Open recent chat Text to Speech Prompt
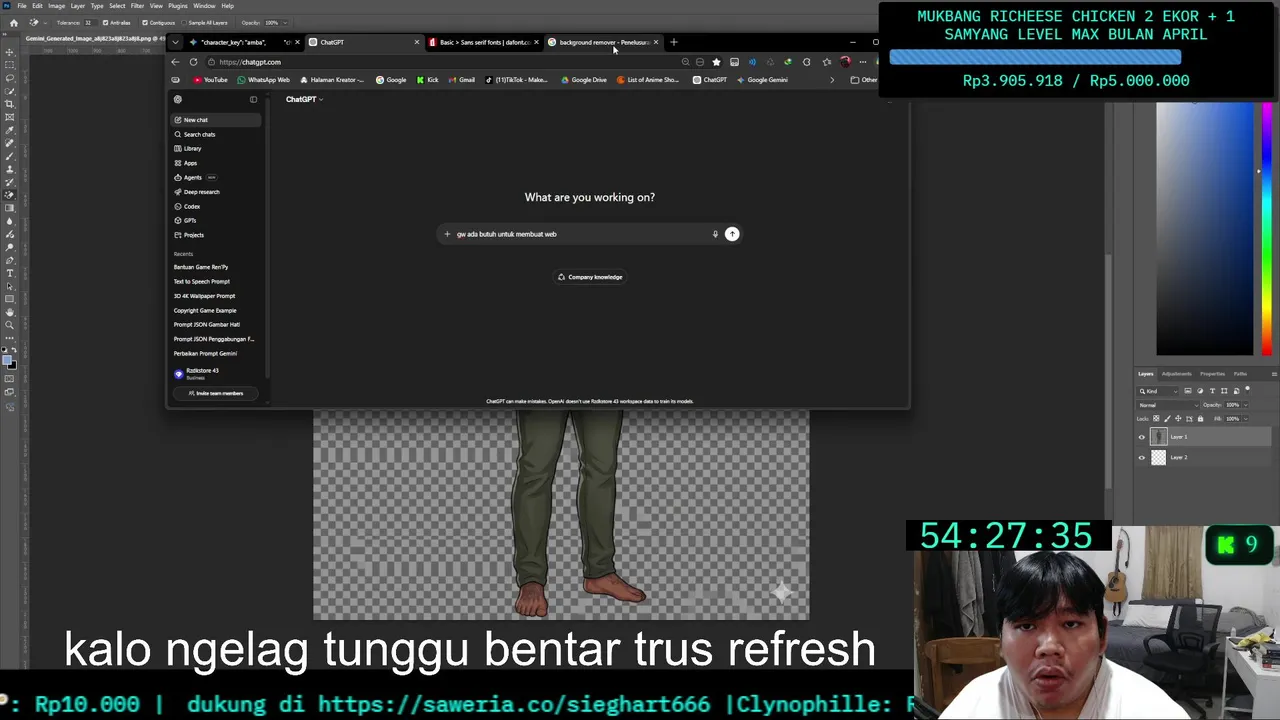1280x720 pixels. coord(202,281)
